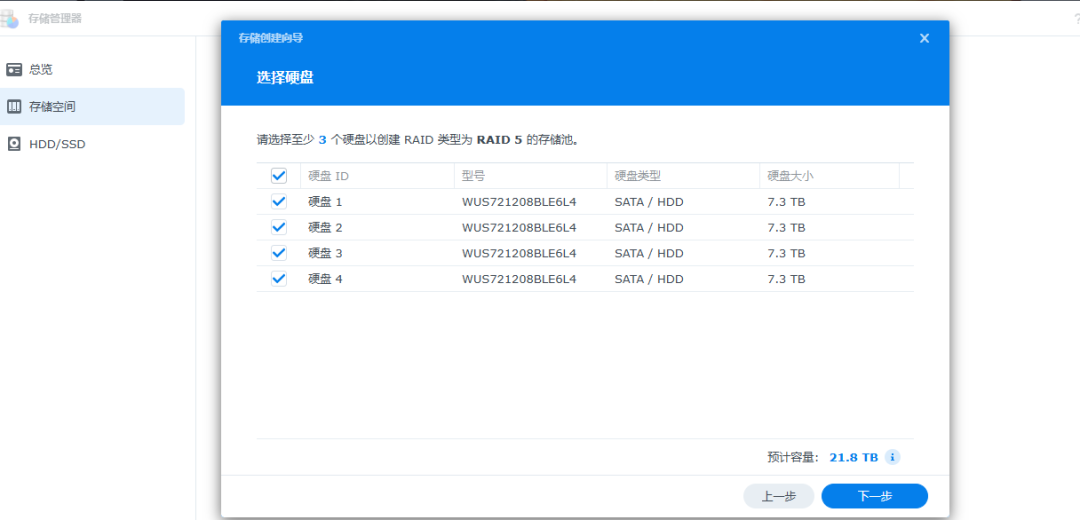Click the HDD/SSD disk icon in sidebar

point(14,144)
